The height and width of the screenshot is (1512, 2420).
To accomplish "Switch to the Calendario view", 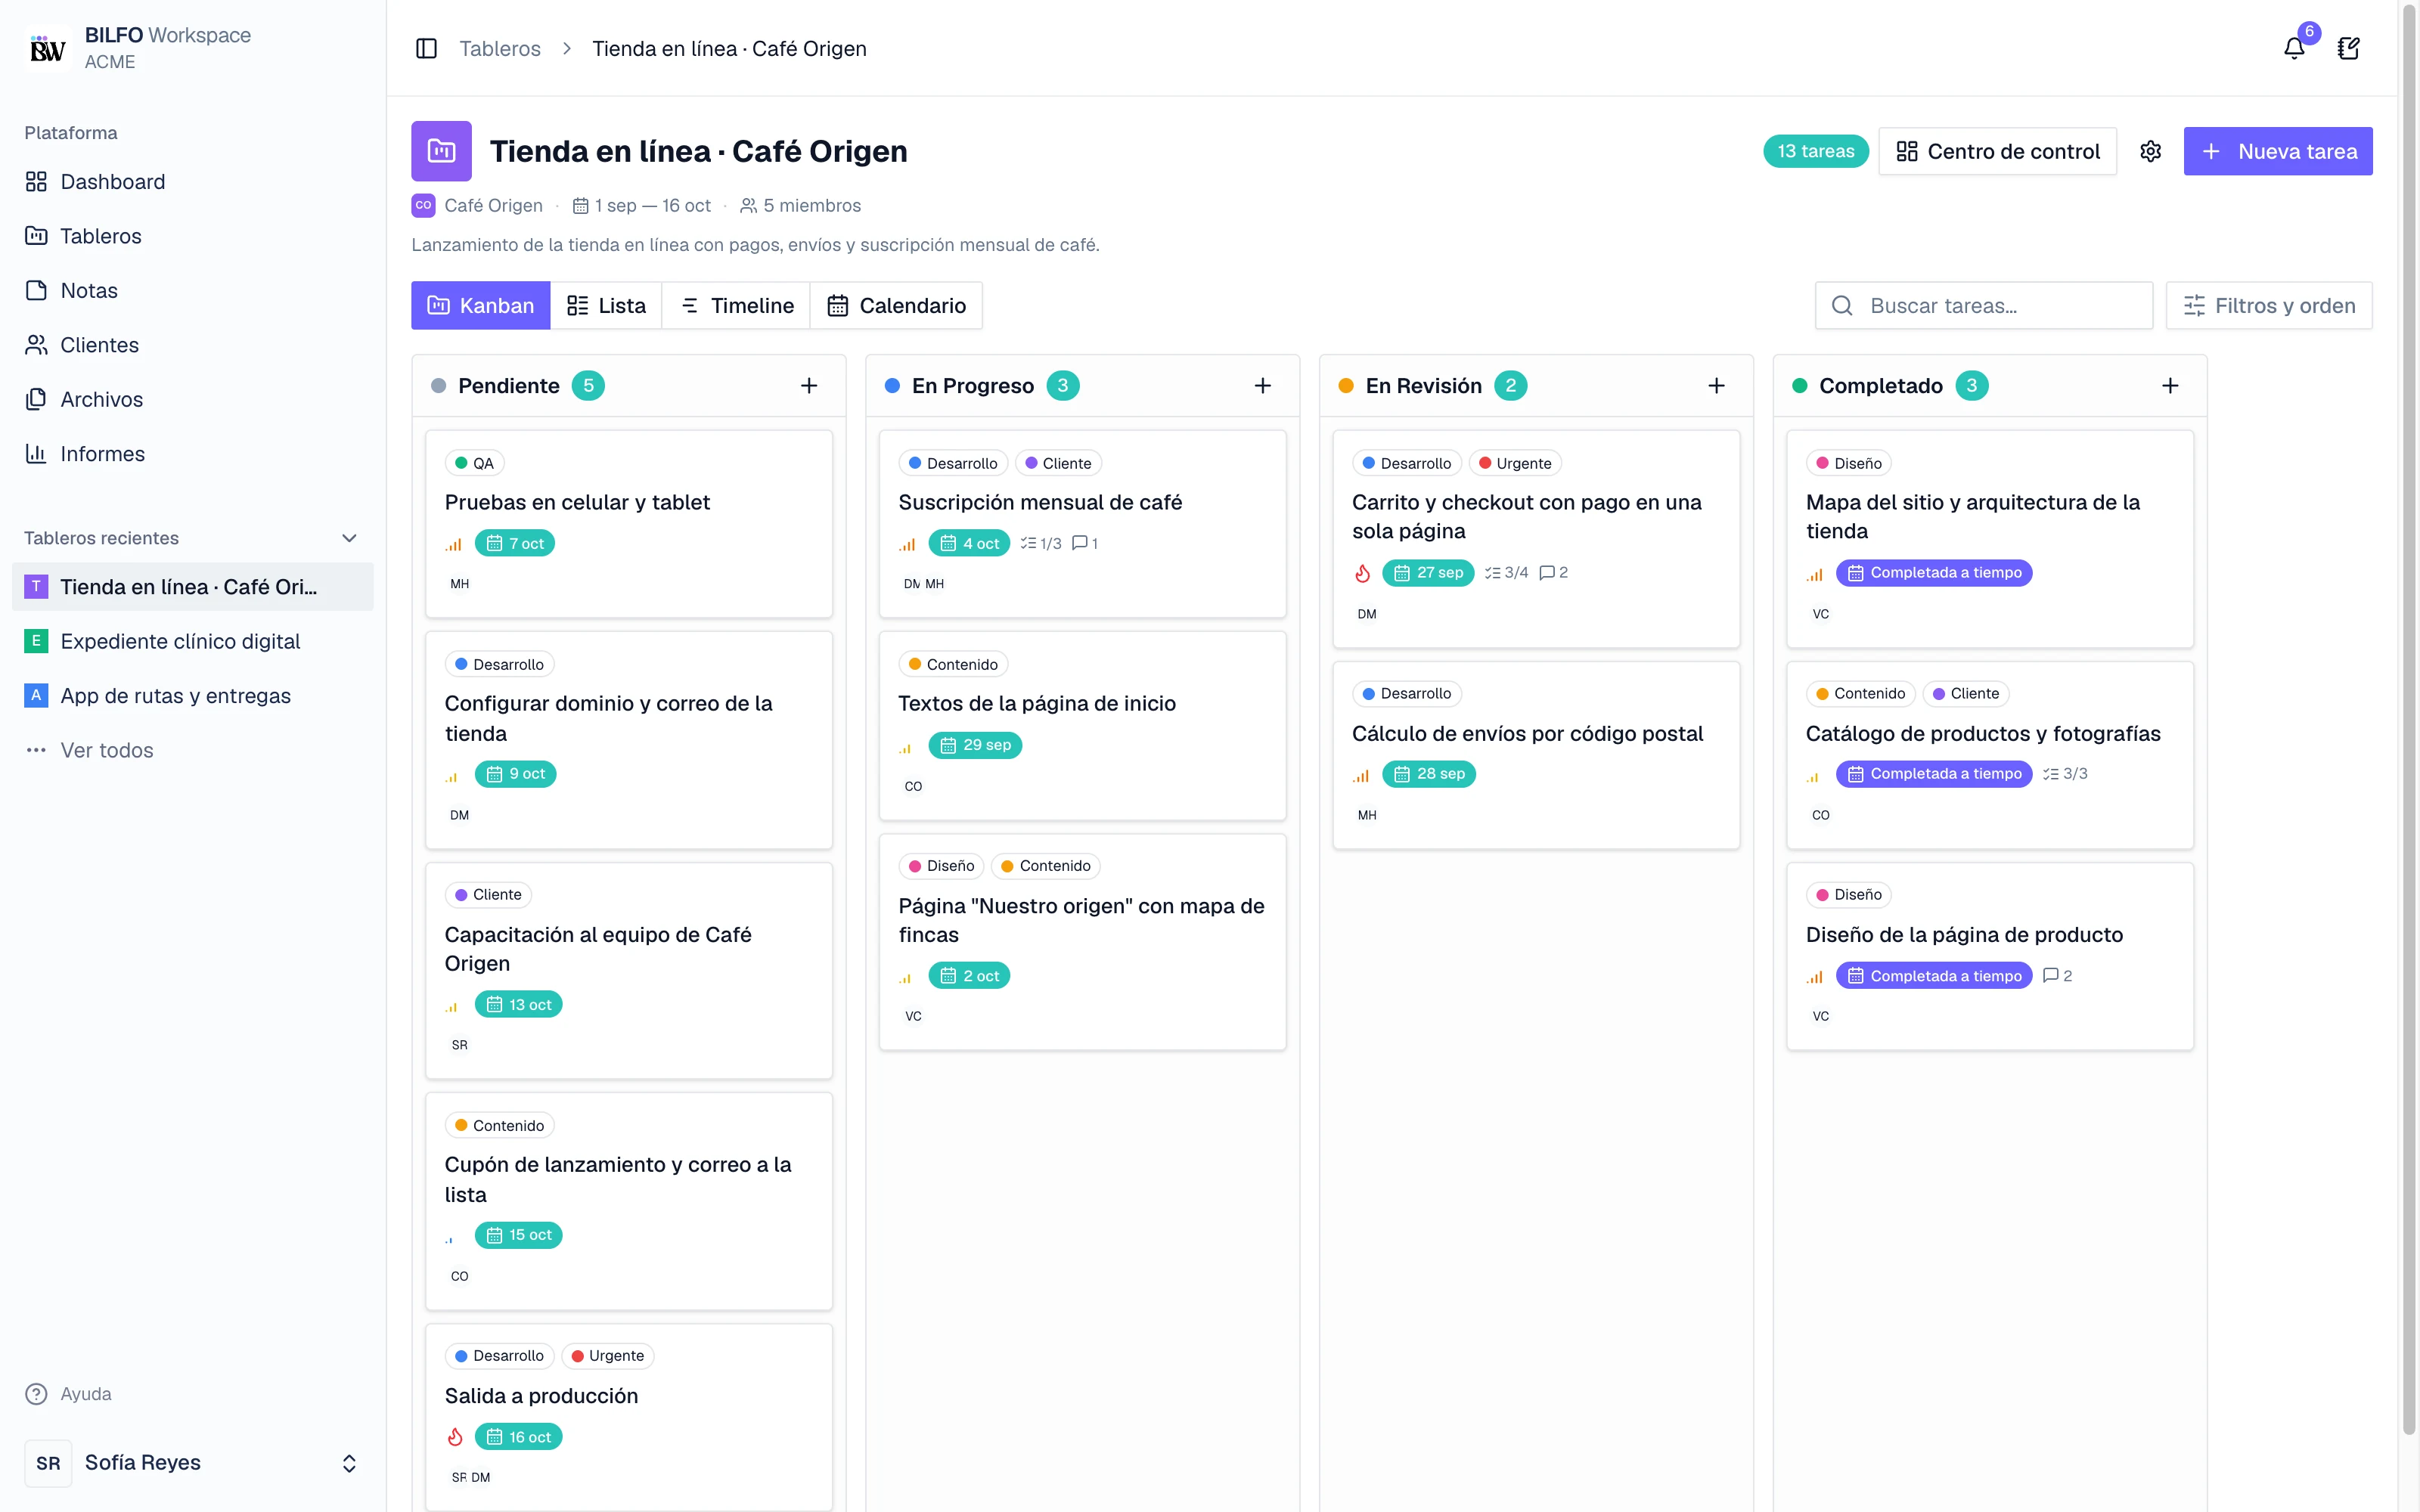I will pyautogui.click(x=896, y=305).
